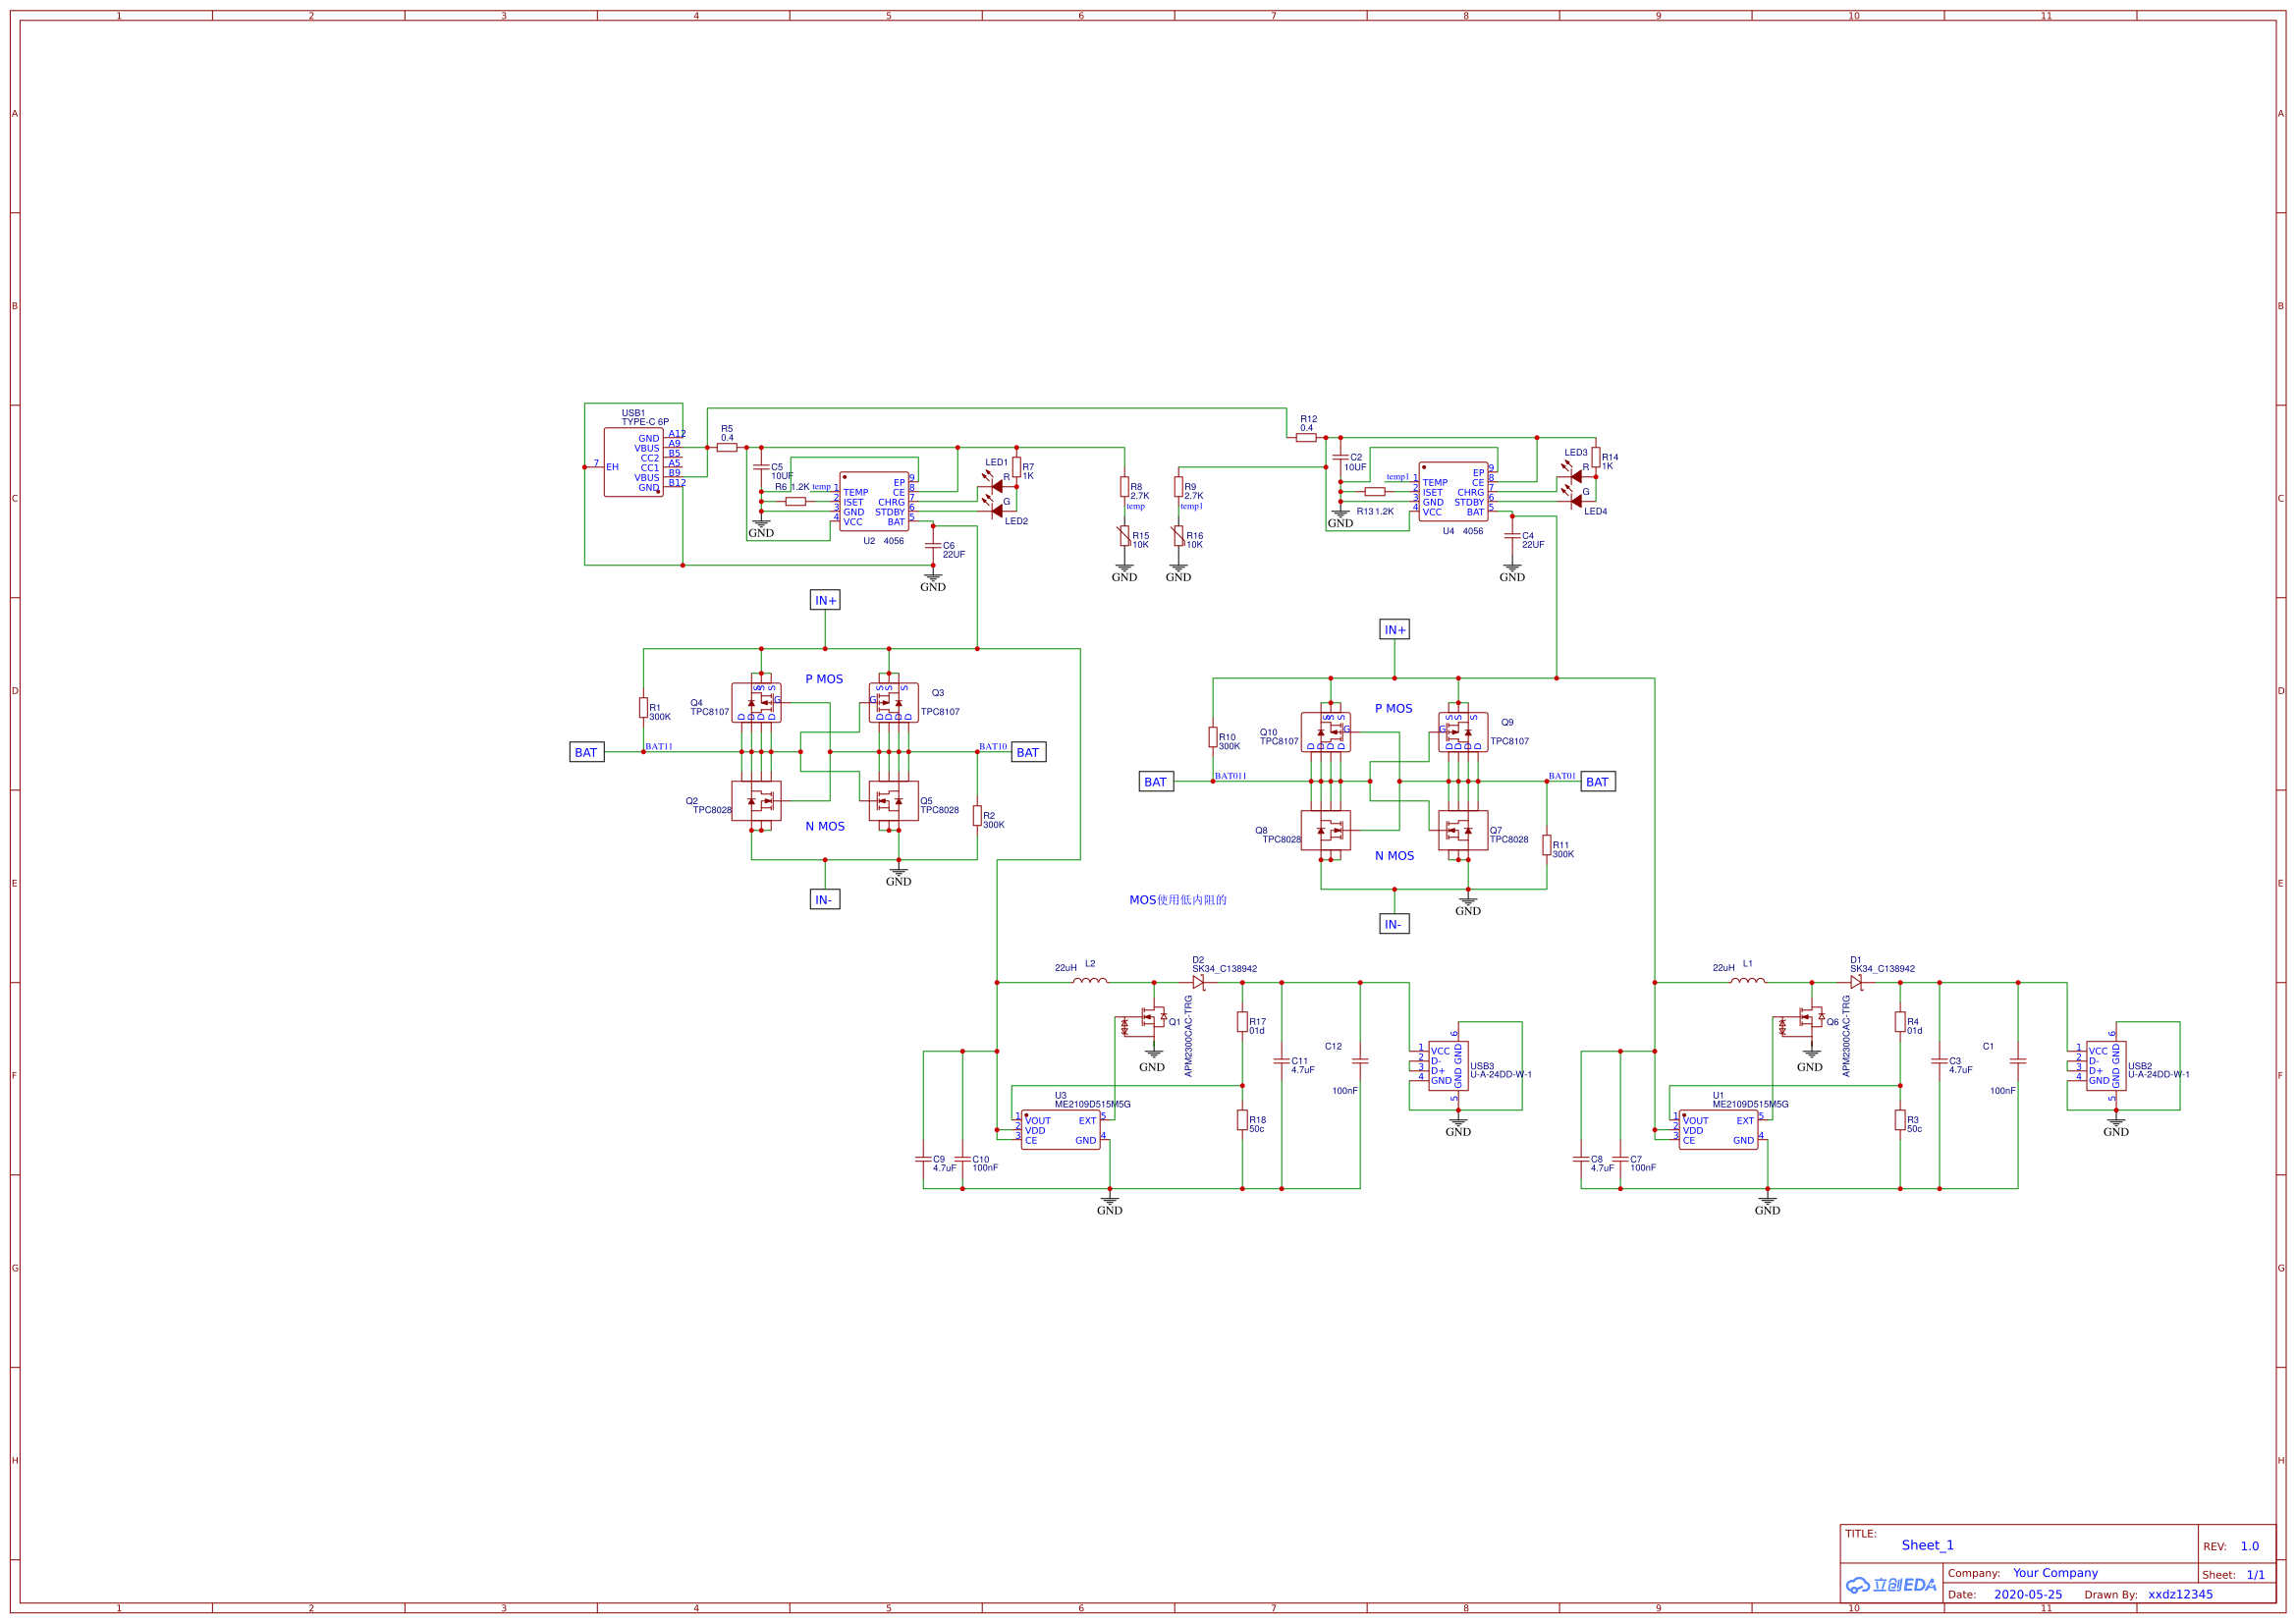The image size is (2296, 1623).
Task: Select resistor R1 300K symbol
Action: click(643, 707)
